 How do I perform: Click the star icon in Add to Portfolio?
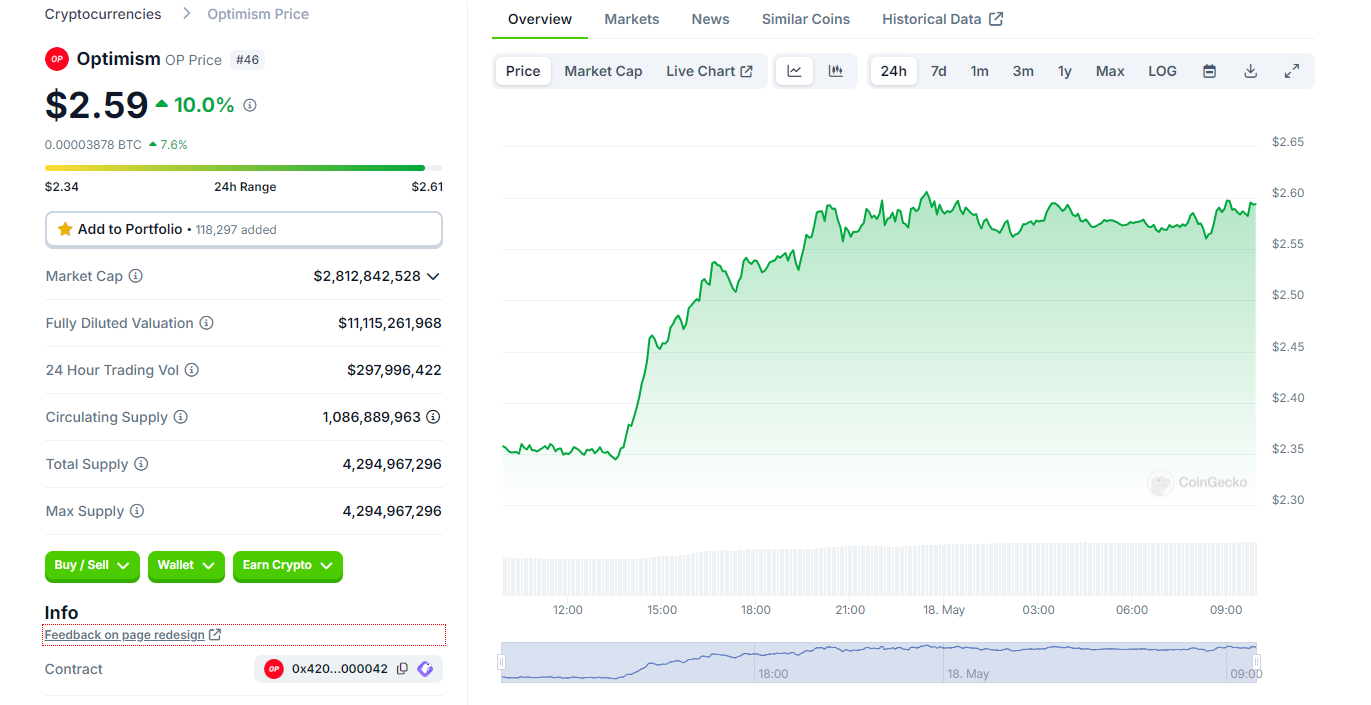tap(65, 229)
